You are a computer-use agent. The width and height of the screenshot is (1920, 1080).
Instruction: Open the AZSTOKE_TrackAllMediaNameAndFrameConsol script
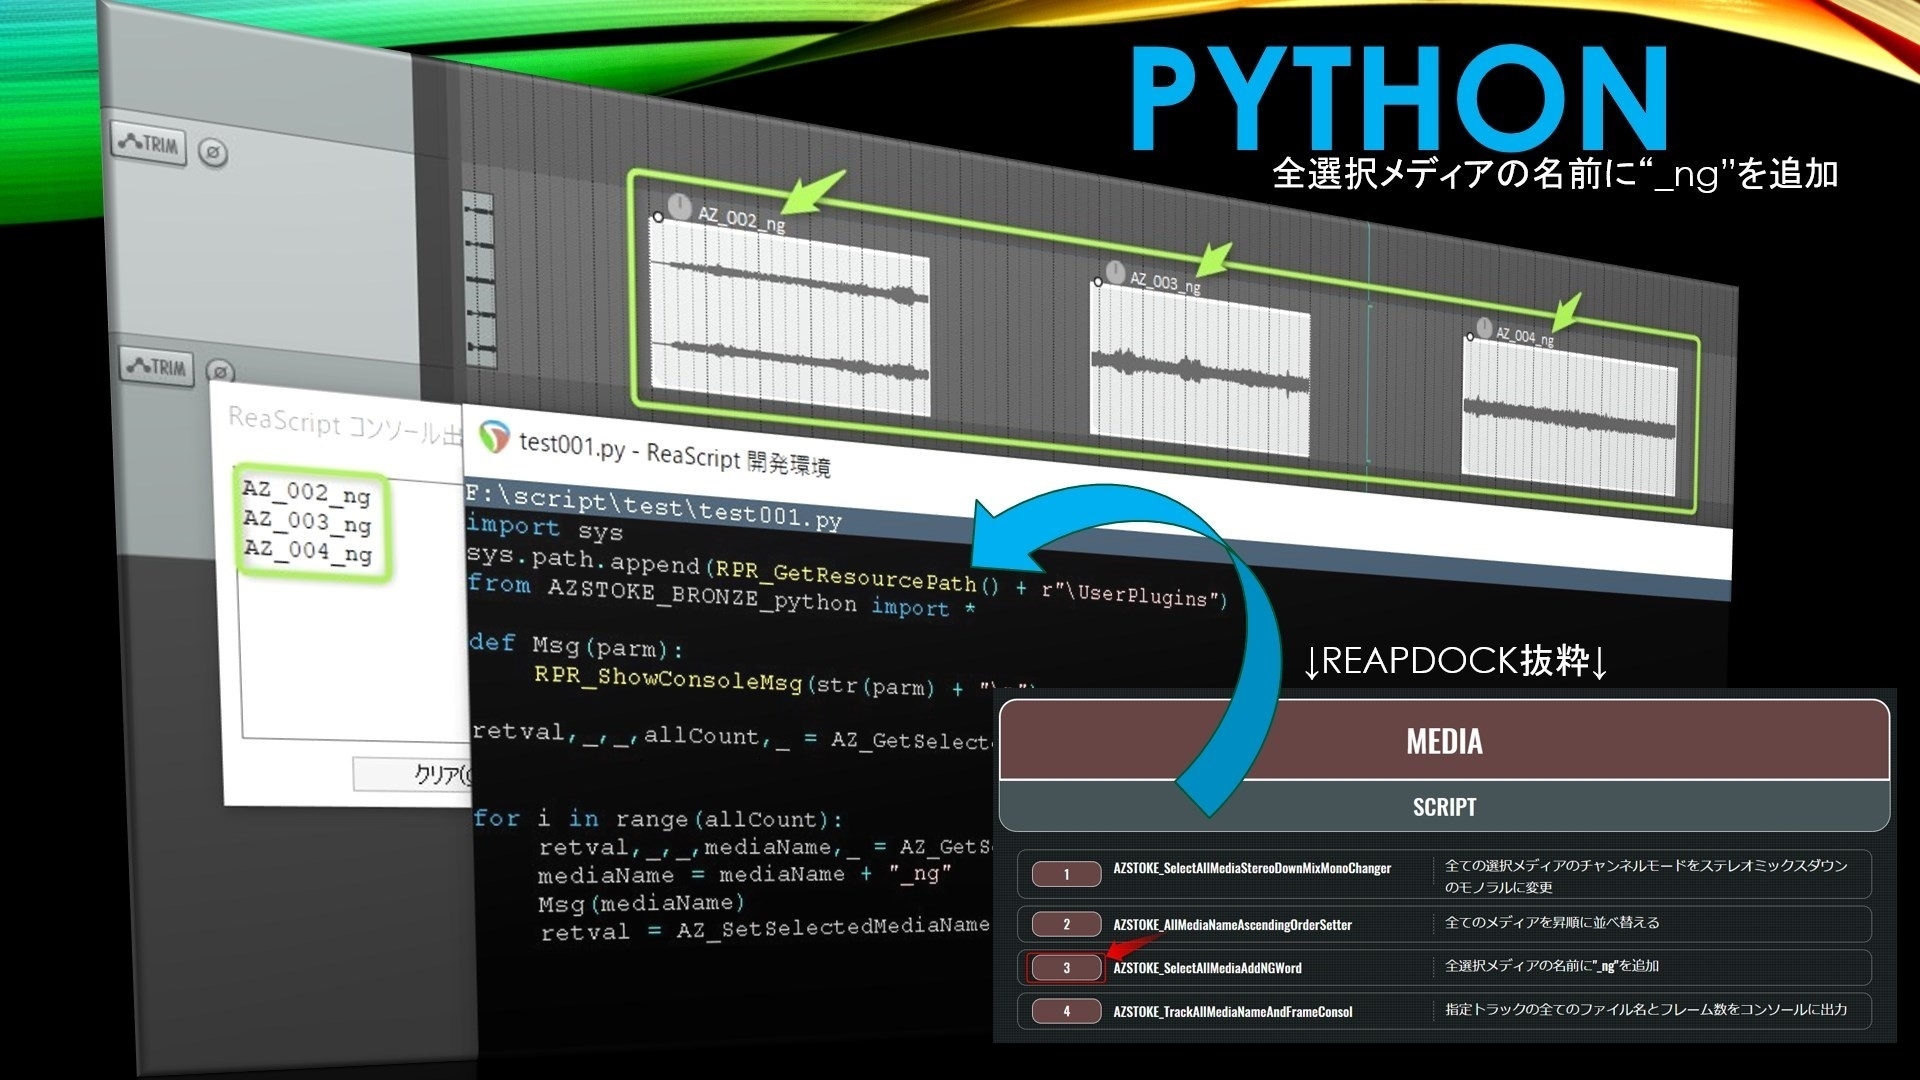click(x=1232, y=1012)
